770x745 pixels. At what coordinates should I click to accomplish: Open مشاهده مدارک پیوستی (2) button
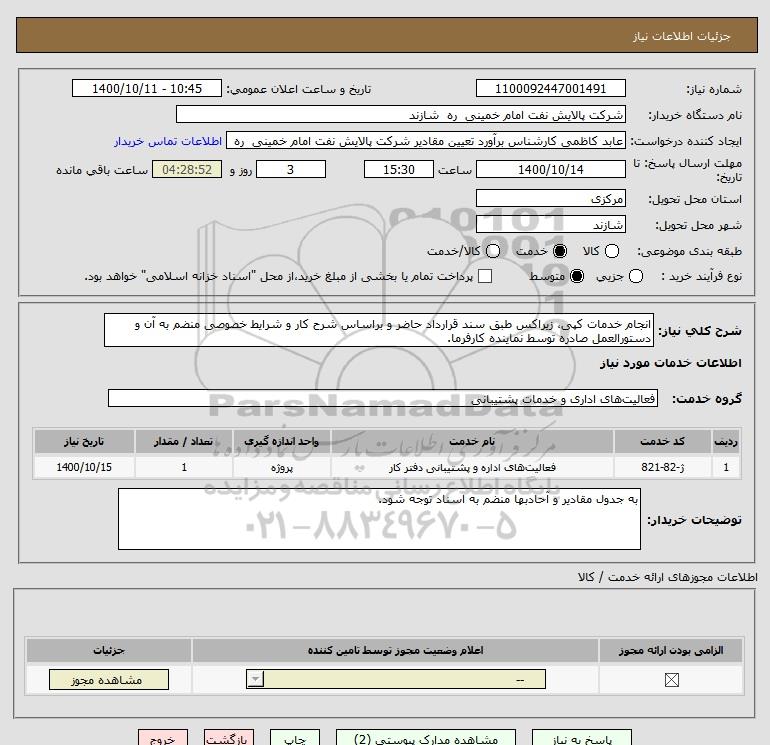[426, 738]
